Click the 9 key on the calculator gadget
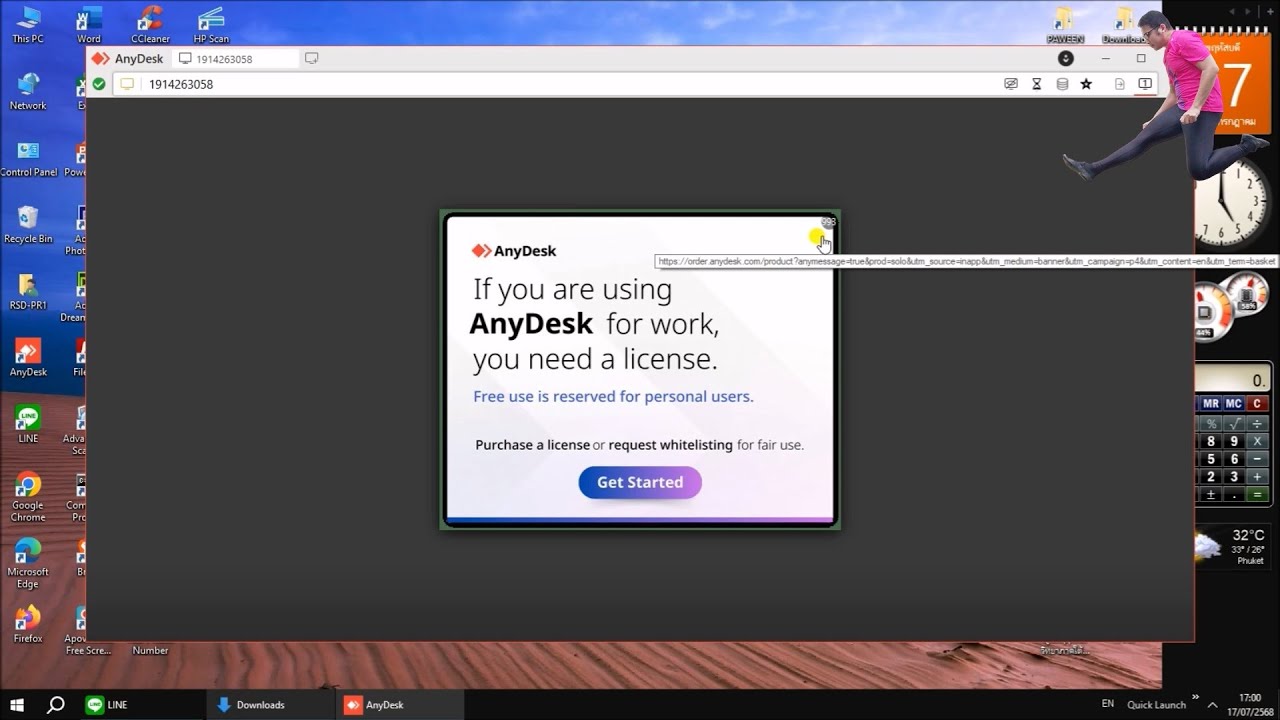This screenshot has height=720, width=1280. (1234, 441)
